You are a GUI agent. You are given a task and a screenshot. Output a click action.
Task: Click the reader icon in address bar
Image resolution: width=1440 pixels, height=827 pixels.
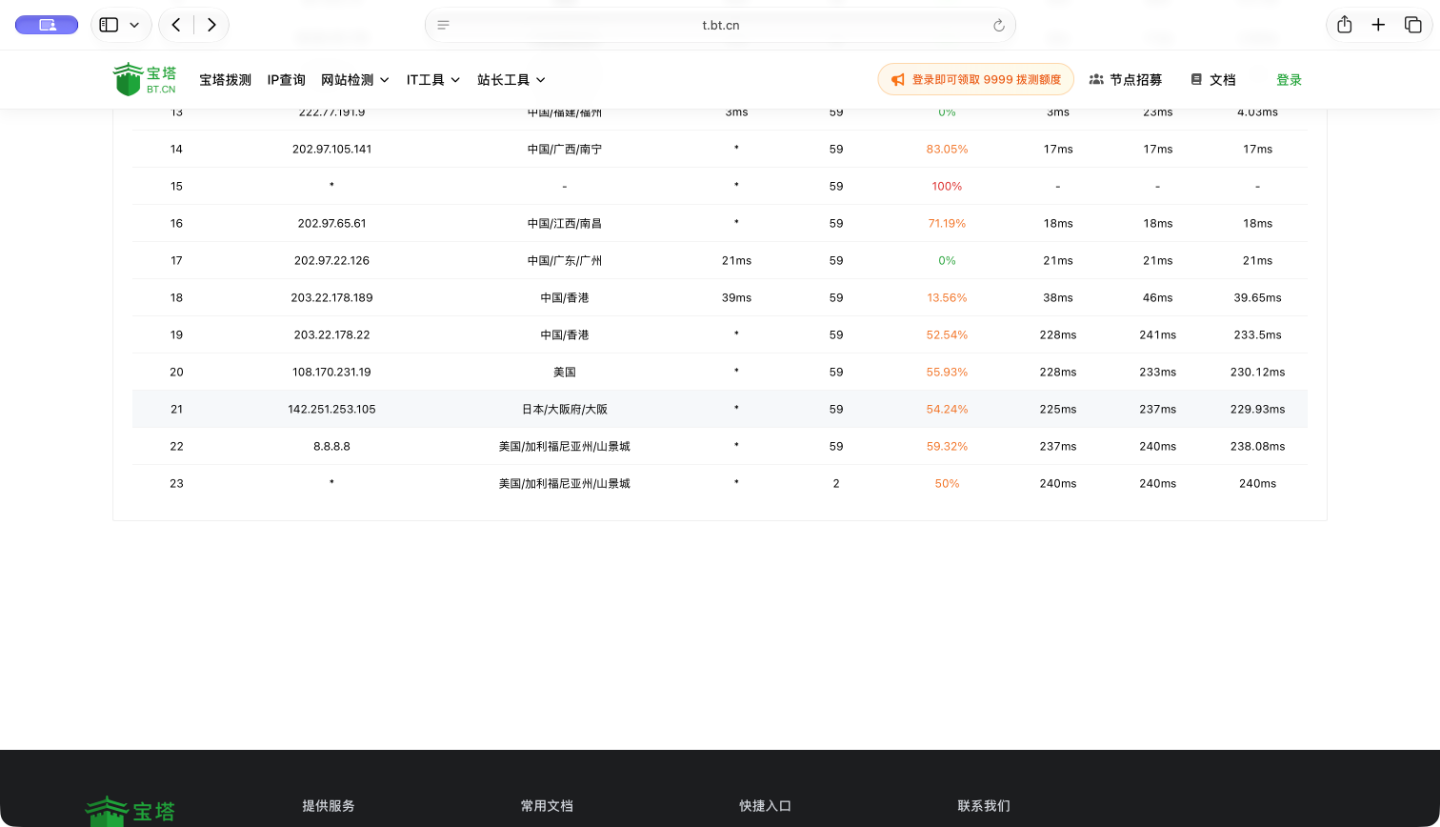coord(443,25)
